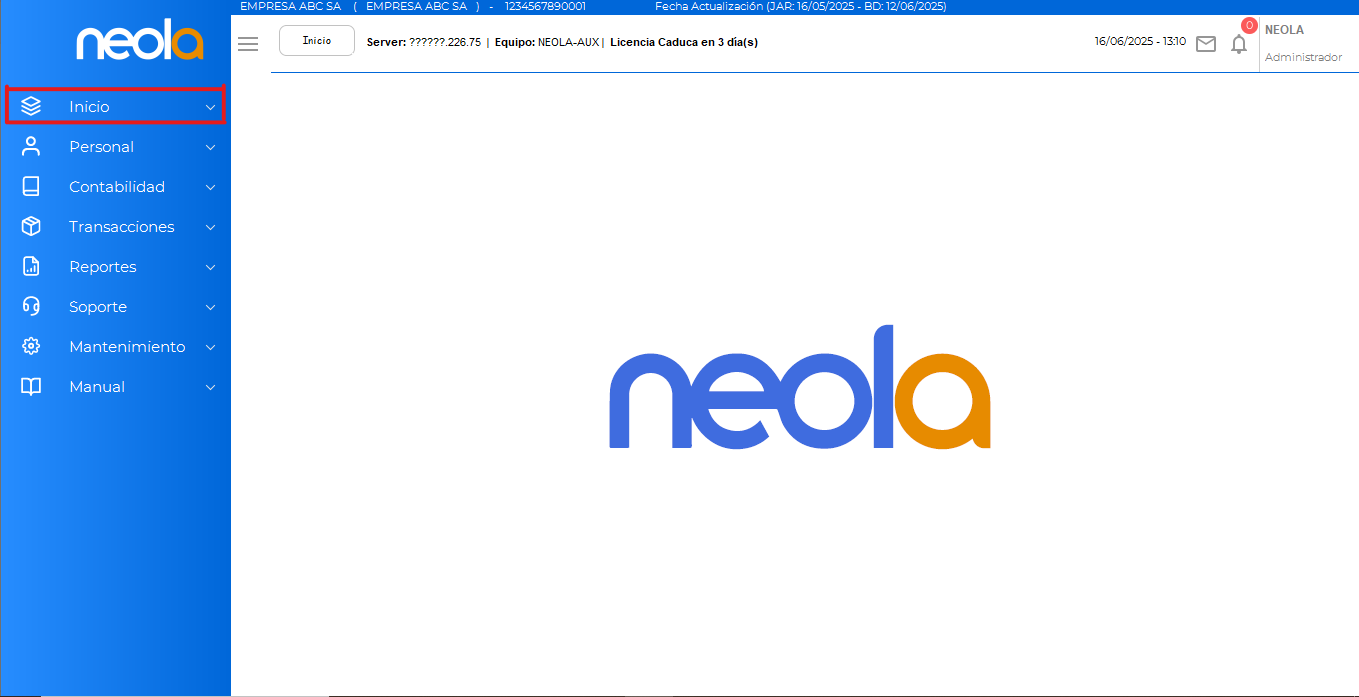Click the book icon beside Contabilidad

tap(31, 186)
